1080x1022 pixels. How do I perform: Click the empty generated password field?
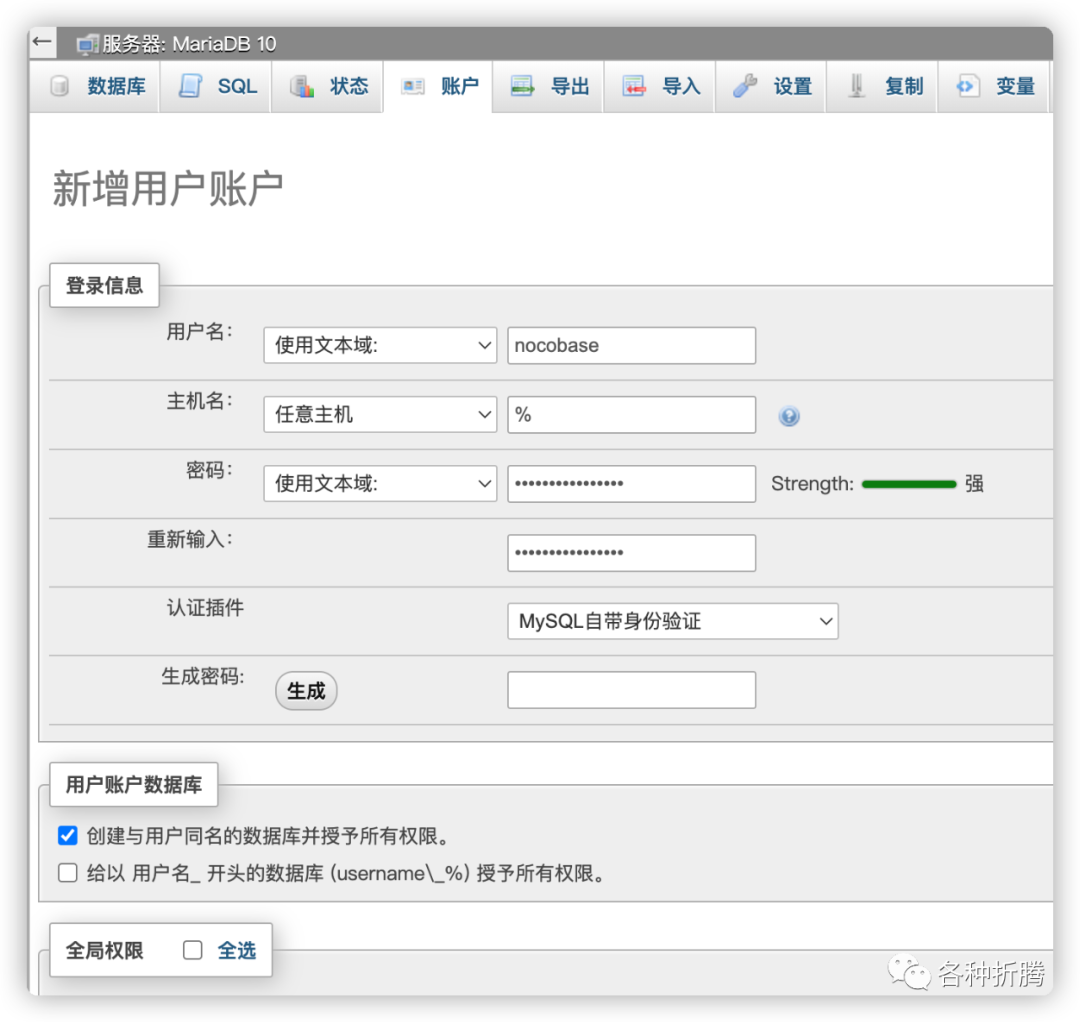tap(632, 690)
